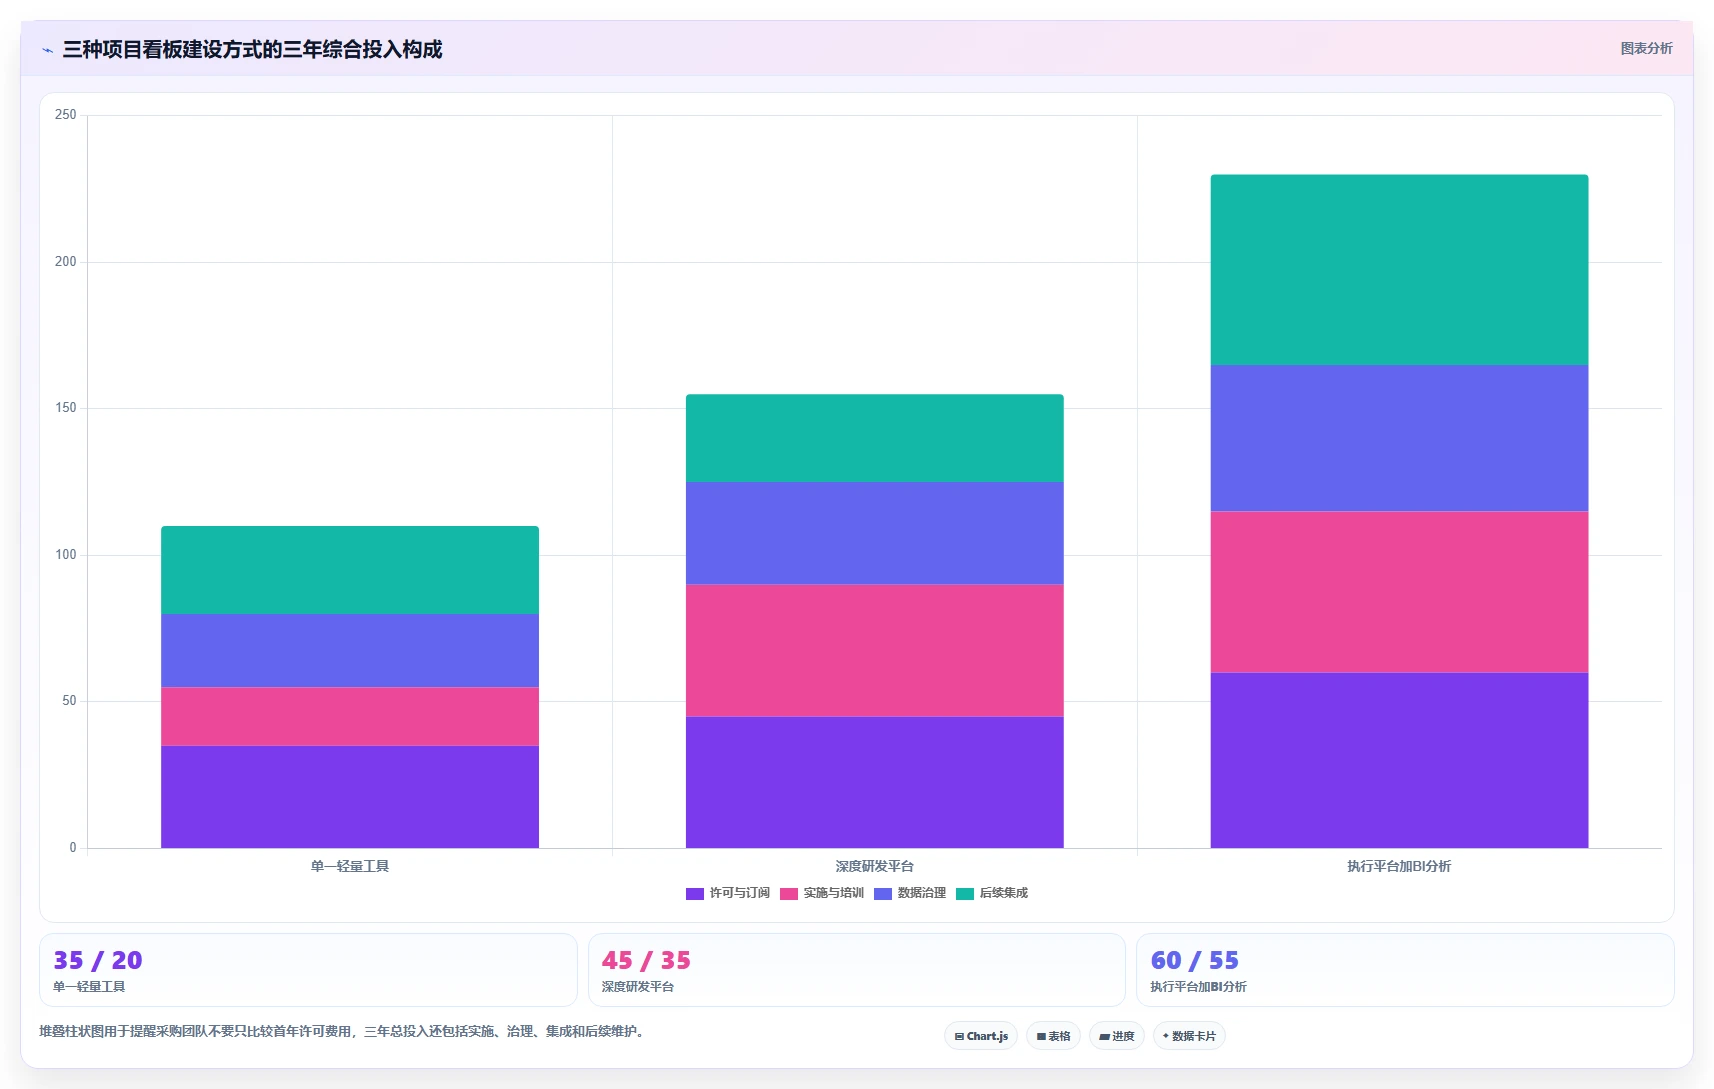Toggle the 实施与培训 legend item
Viewport: 1714px width, 1089px height.
point(822,893)
